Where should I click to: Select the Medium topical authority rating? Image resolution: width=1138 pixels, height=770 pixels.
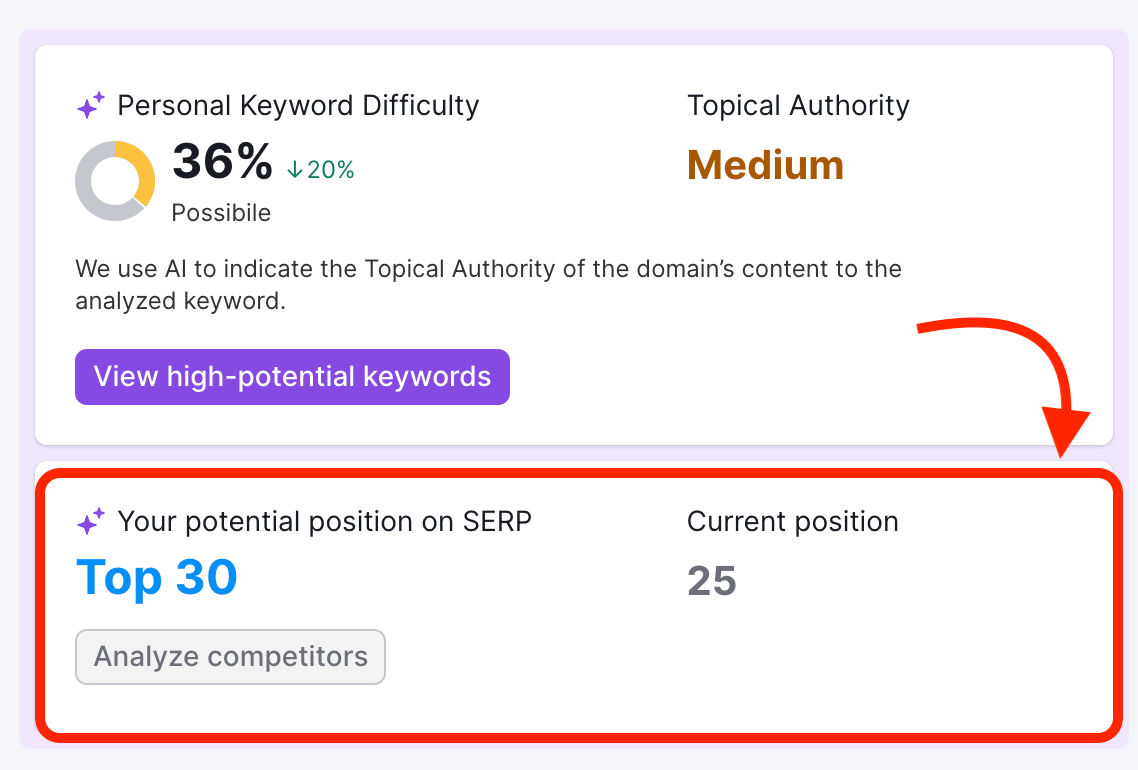coord(765,165)
